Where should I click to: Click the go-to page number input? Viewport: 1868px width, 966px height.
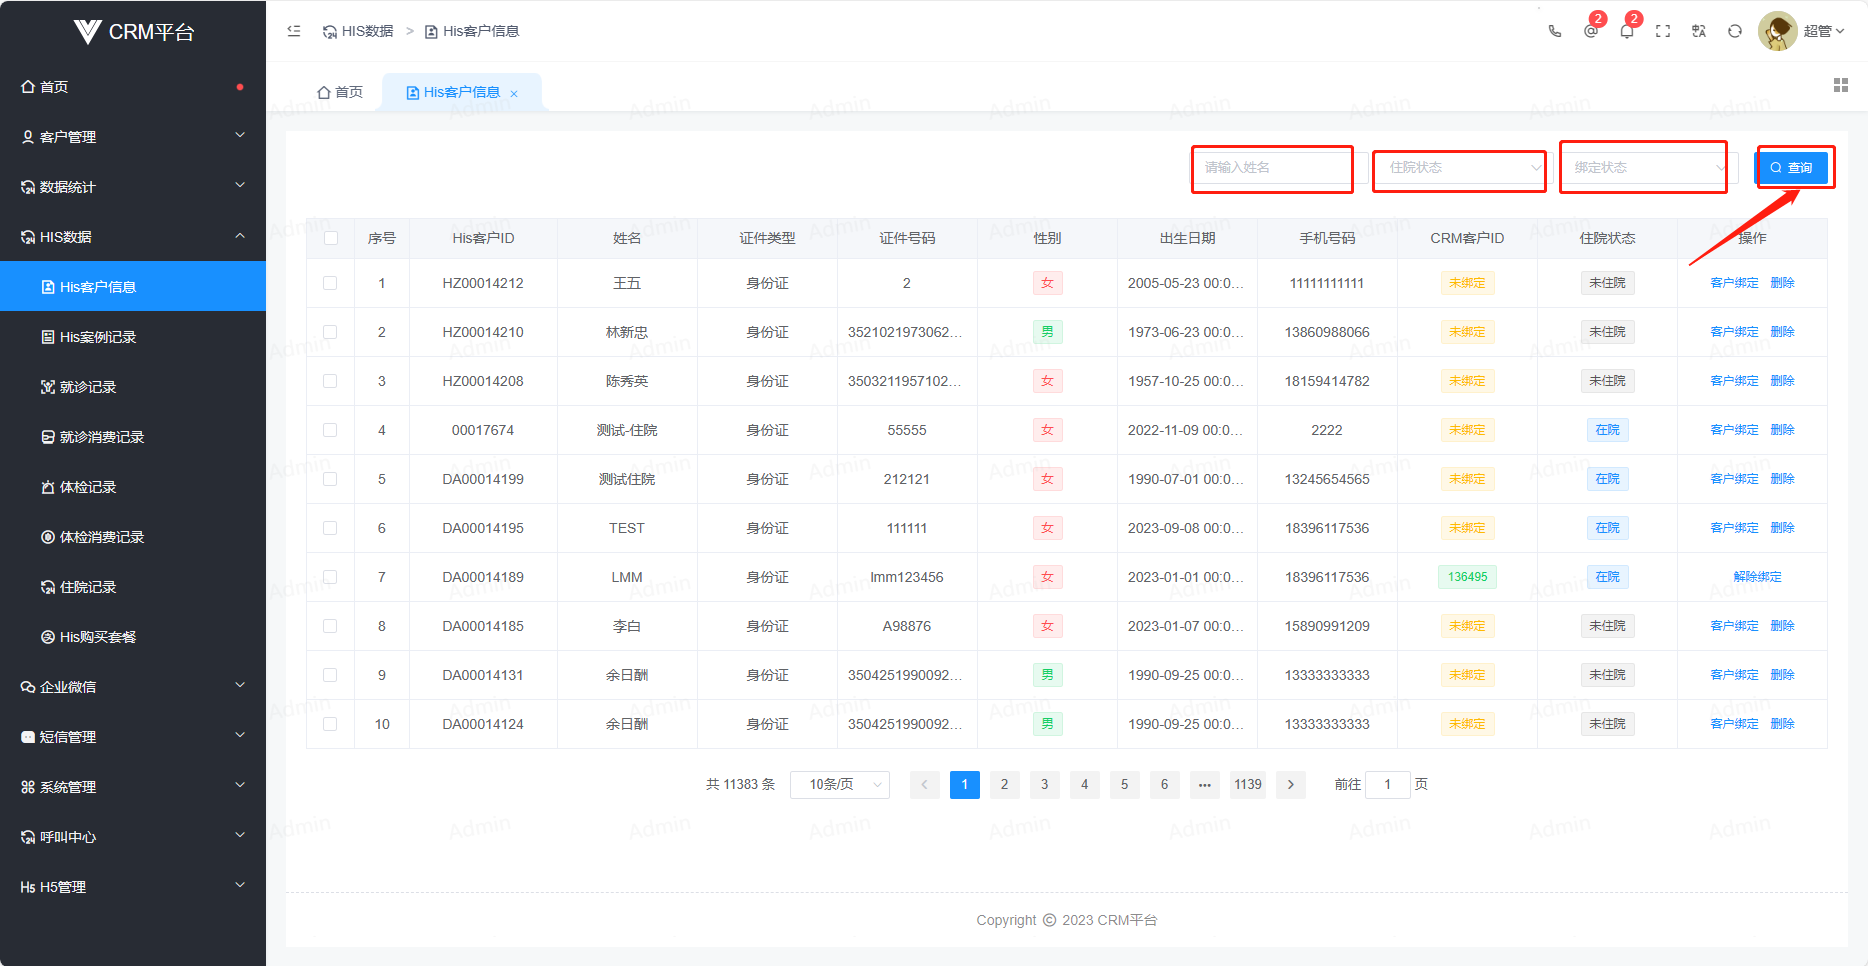1387,784
